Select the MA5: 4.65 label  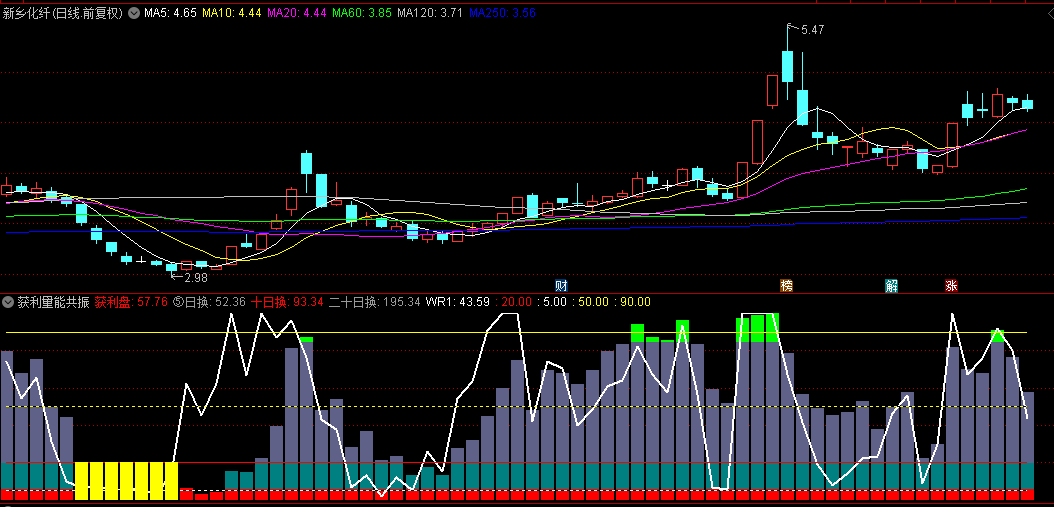170,13
